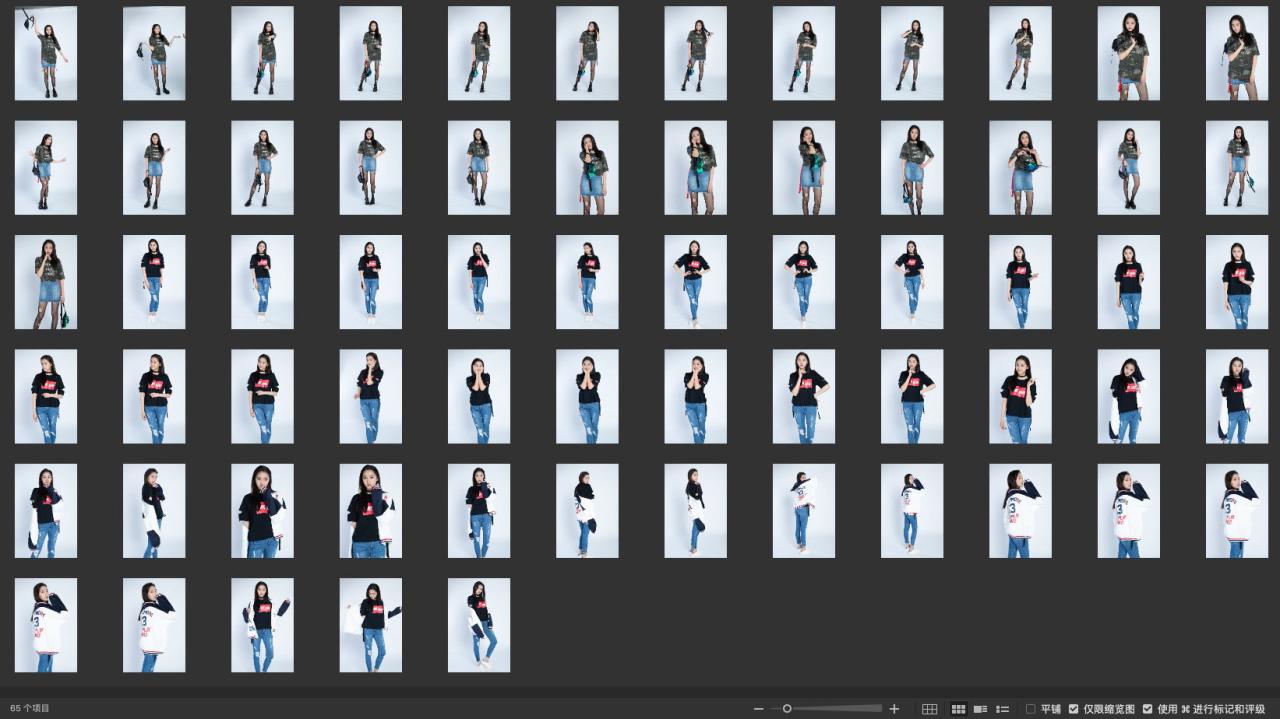Select the first thumbnail in the third row
The height and width of the screenshot is (719, 1280).
pos(46,282)
